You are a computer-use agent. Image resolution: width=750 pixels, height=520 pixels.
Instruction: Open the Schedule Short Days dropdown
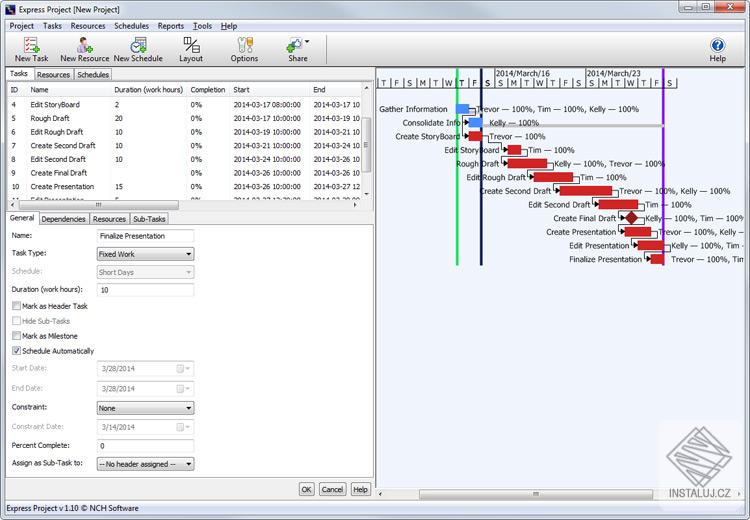pyautogui.click(x=145, y=272)
